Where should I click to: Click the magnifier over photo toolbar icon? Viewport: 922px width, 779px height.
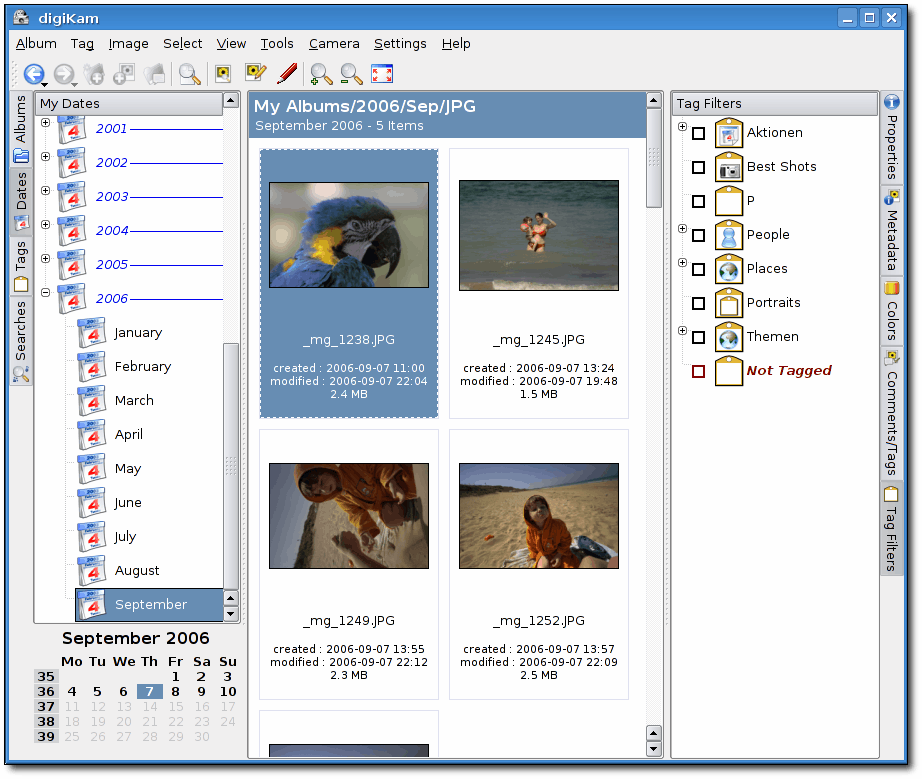click(189, 74)
